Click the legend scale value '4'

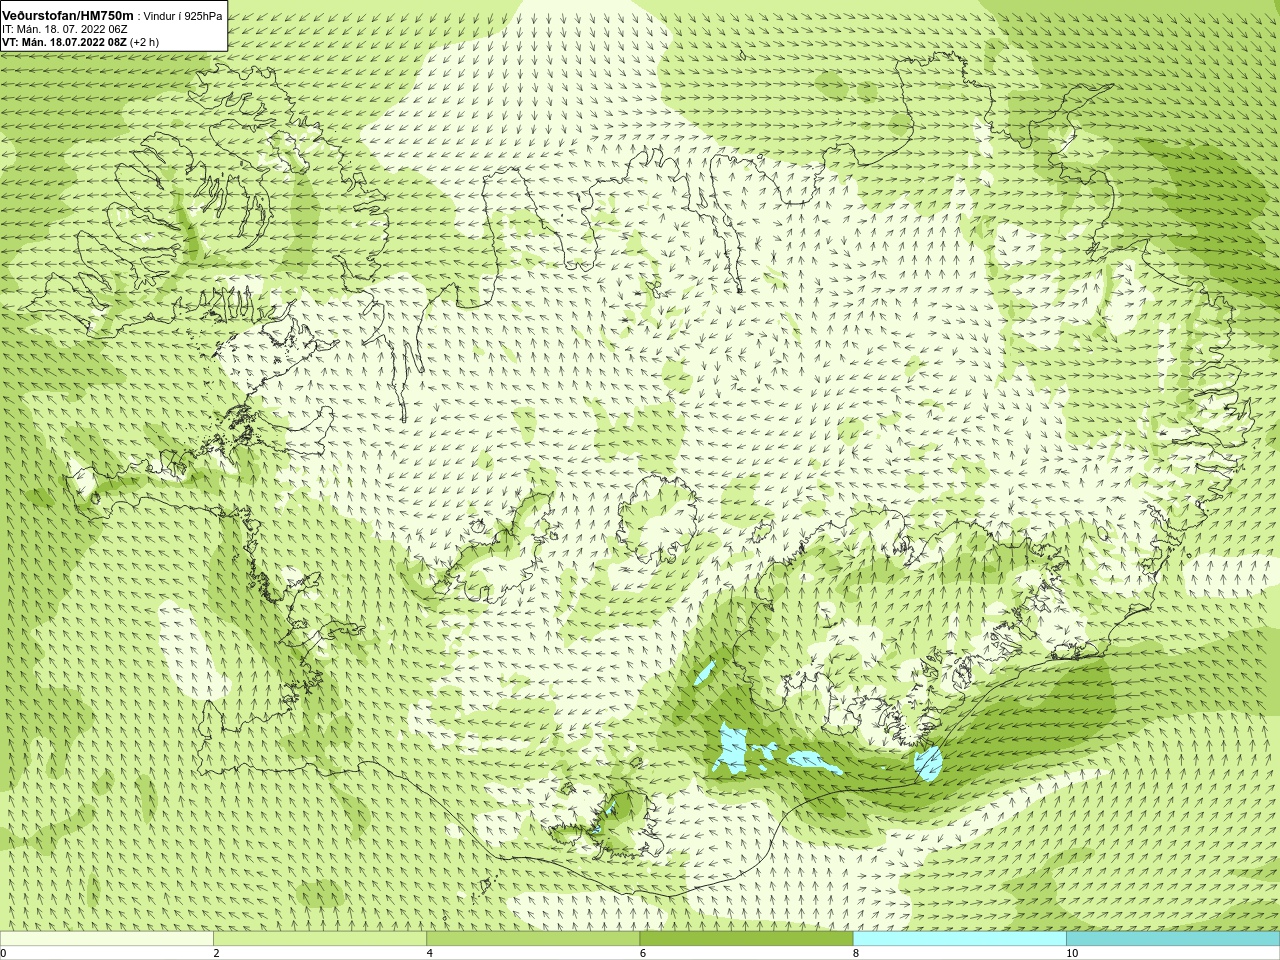[429, 953]
